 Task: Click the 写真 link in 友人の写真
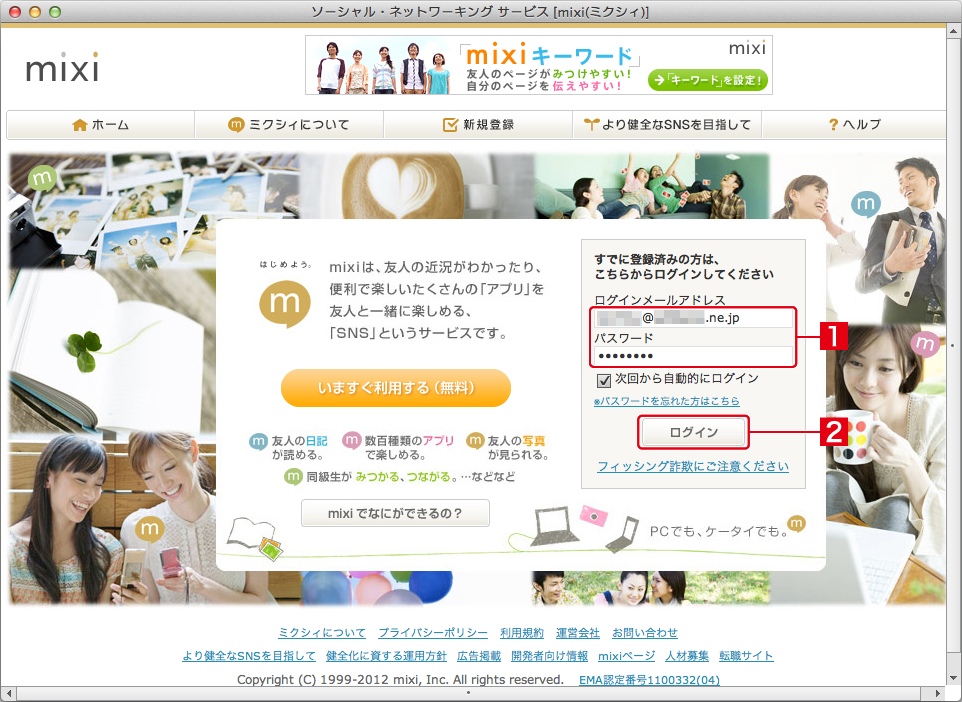tap(534, 441)
